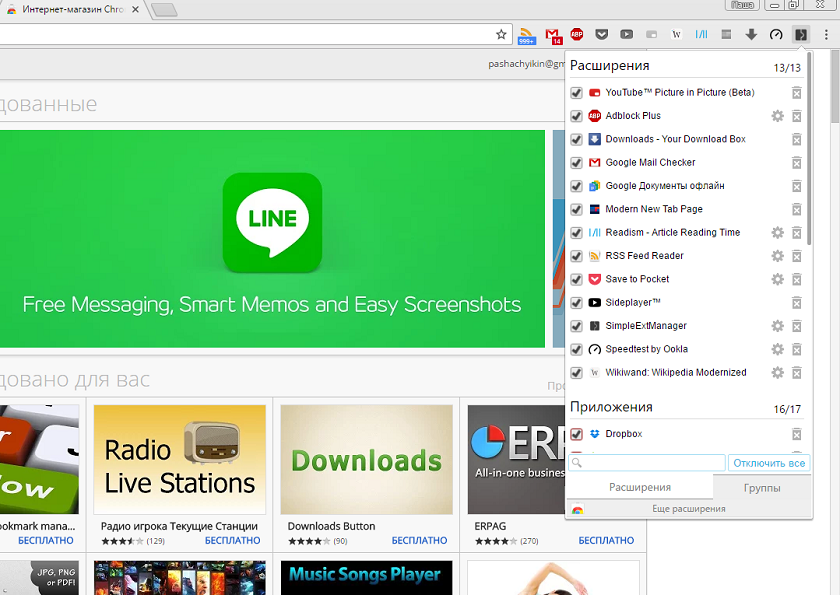This screenshot has width=840, height=595.
Task: Open RSS Feed Reader toolbar icon
Action: coord(527,35)
